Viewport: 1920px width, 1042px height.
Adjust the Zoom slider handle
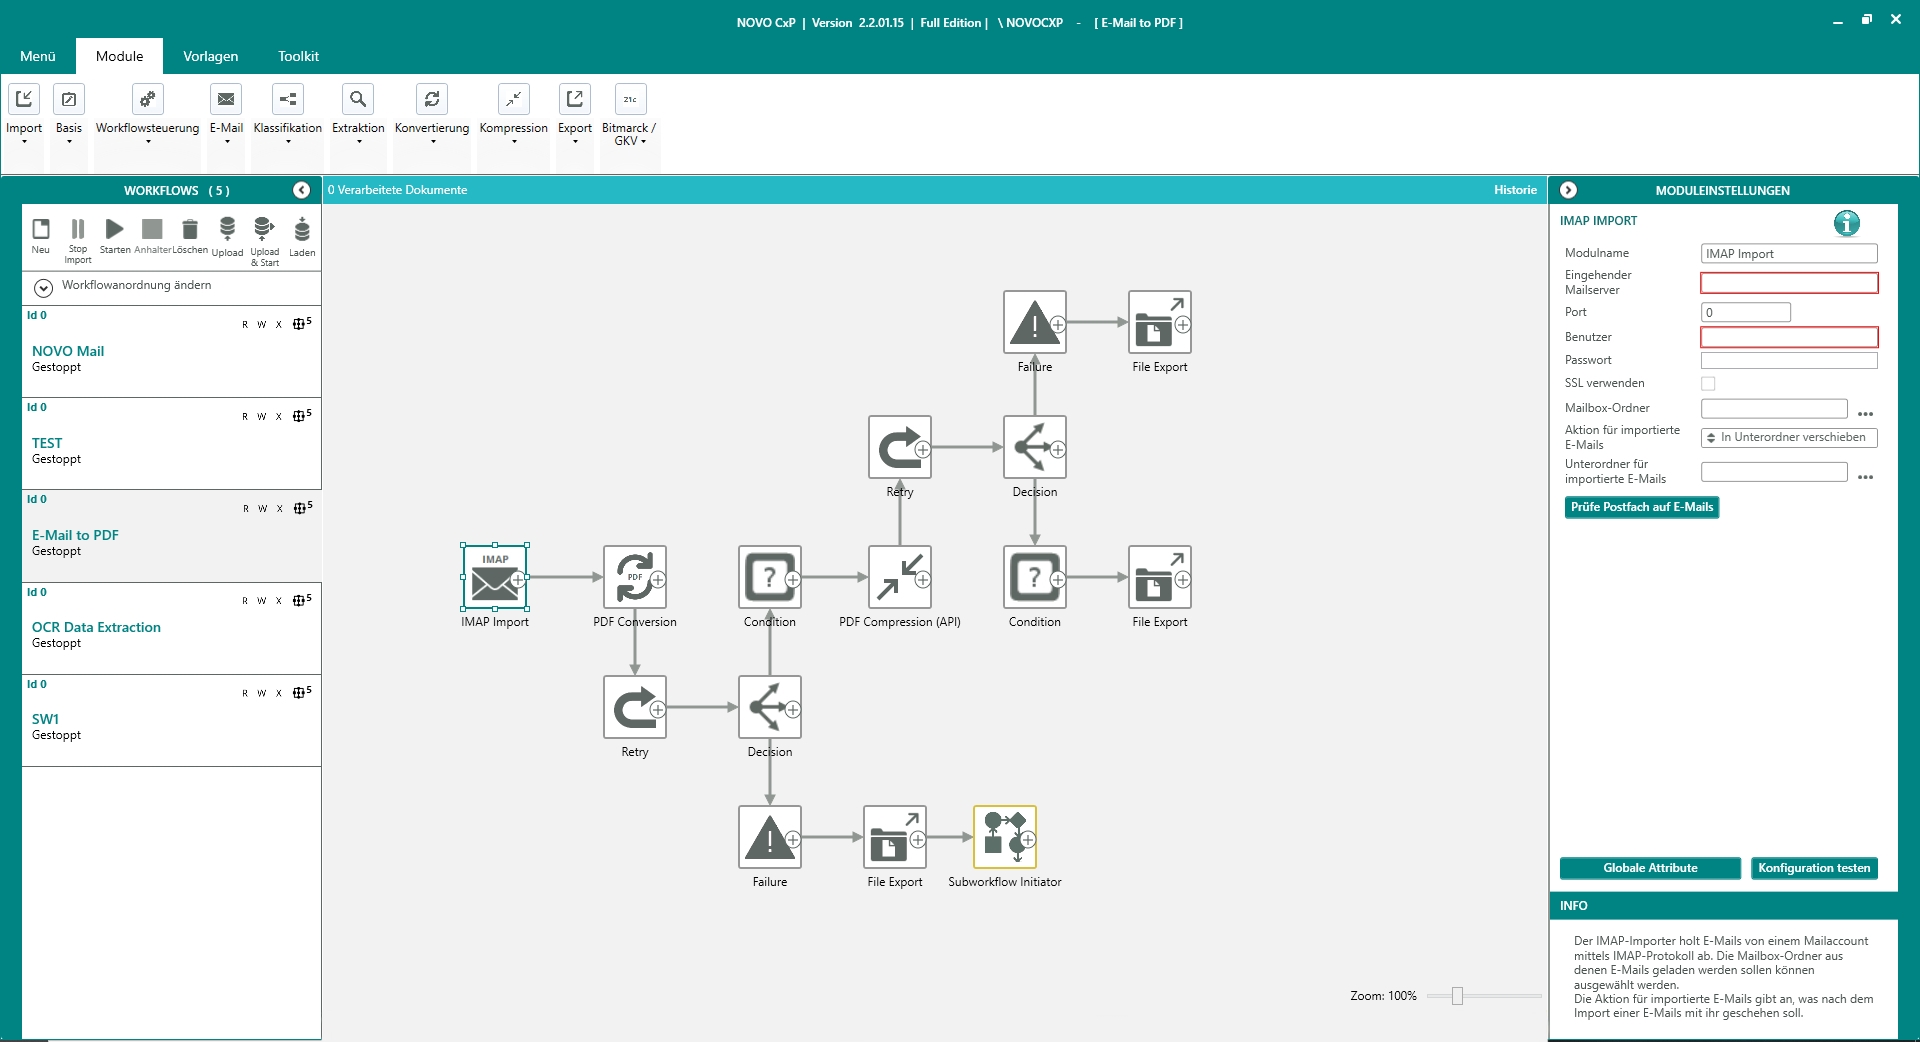click(1457, 996)
